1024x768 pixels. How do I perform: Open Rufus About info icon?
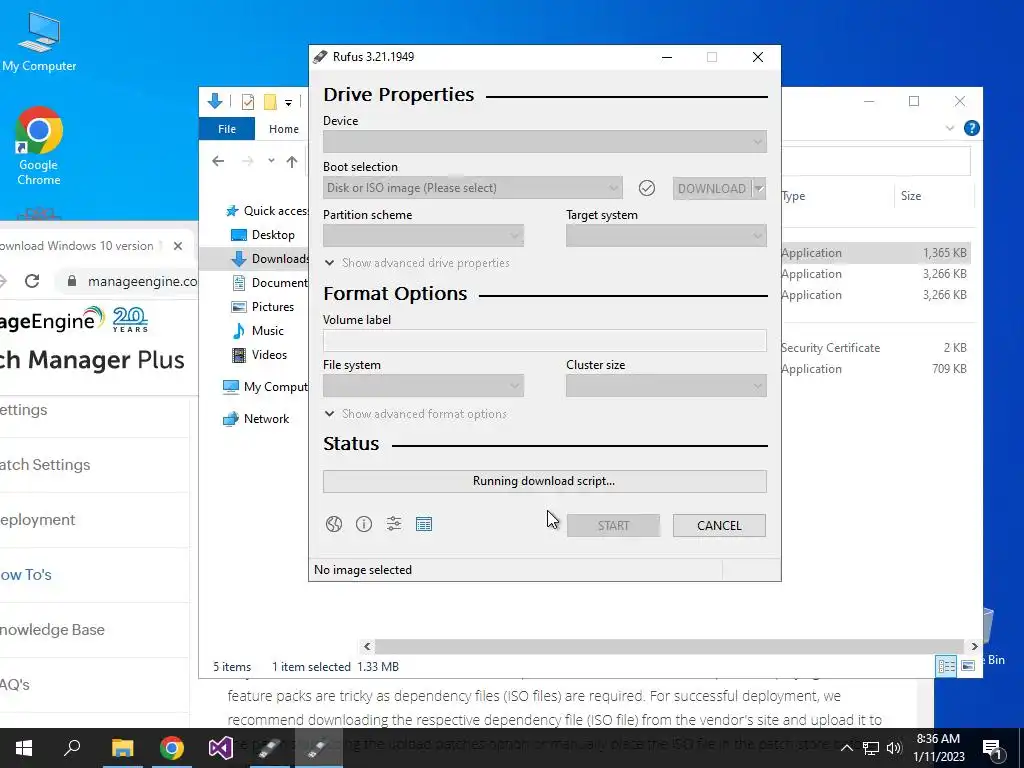364,524
